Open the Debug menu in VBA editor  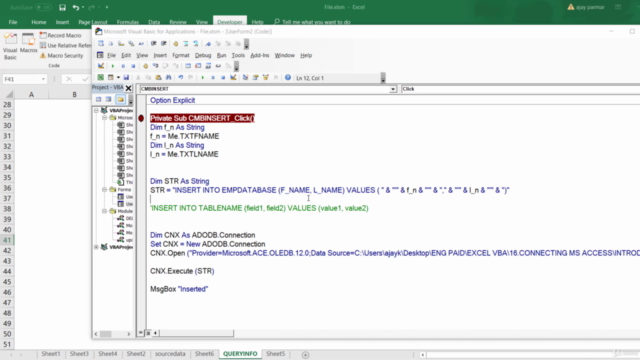pos(203,55)
